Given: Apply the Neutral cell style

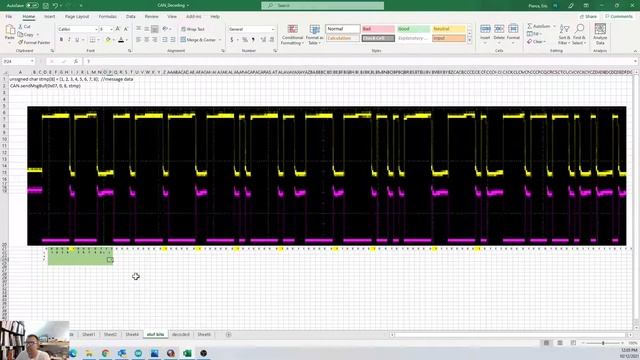Looking at the screenshot, I should [449, 29].
